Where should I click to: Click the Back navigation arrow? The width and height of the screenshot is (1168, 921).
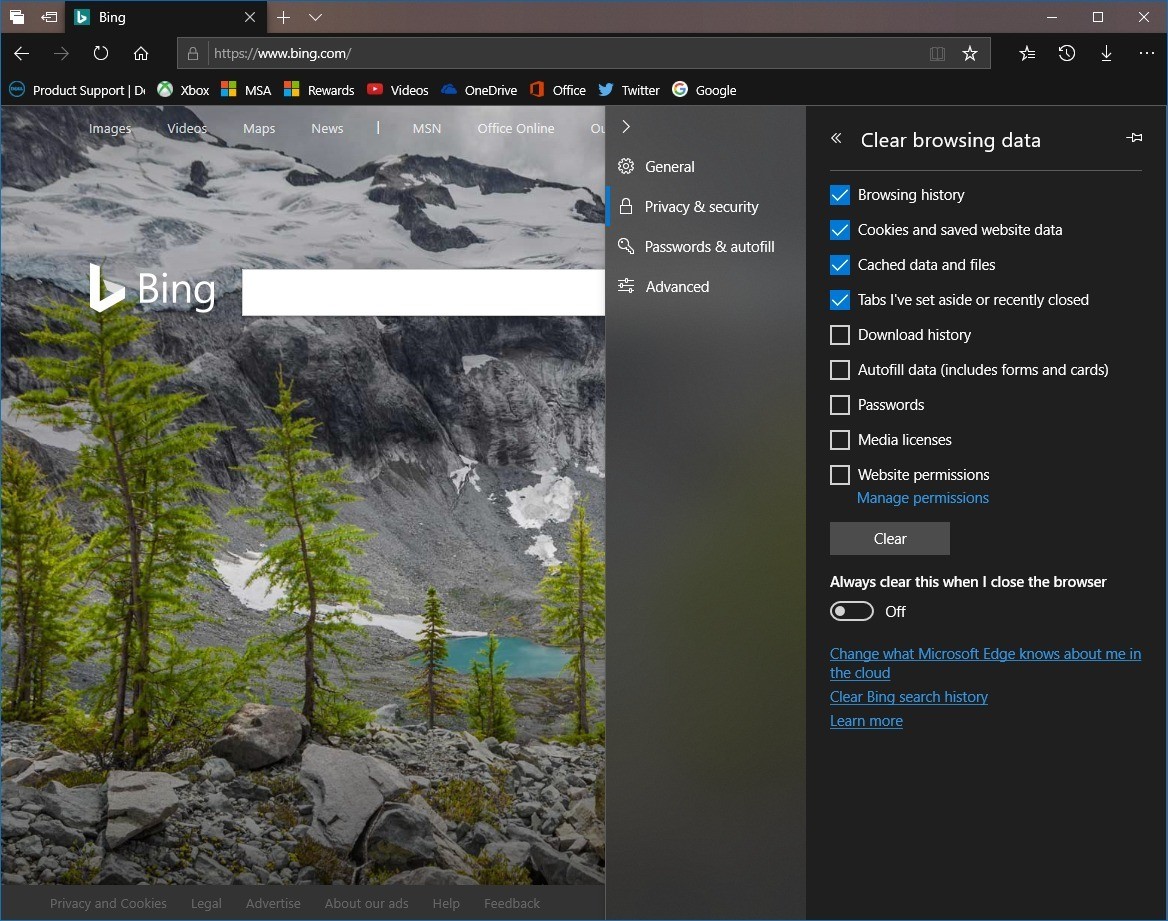(22, 54)
